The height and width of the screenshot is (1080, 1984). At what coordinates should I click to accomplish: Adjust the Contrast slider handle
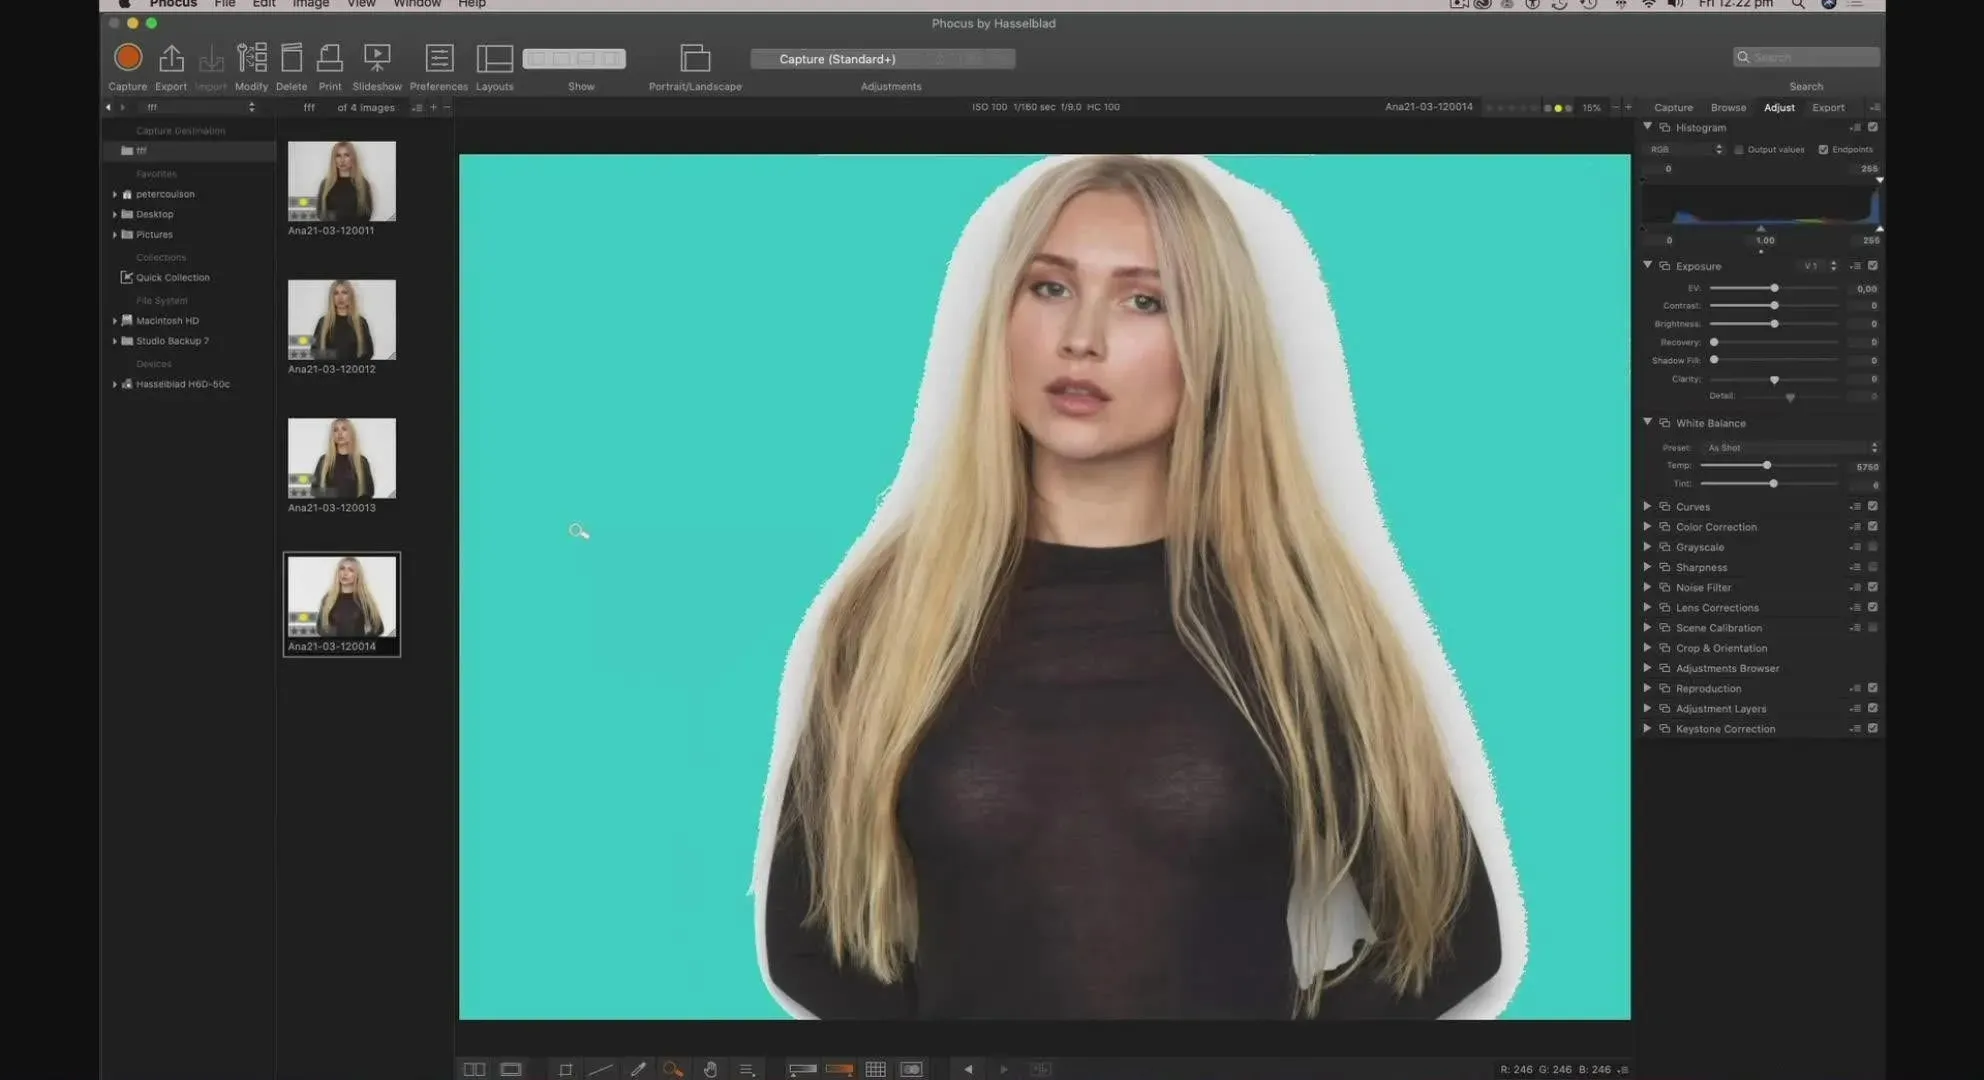(1774, 306)
